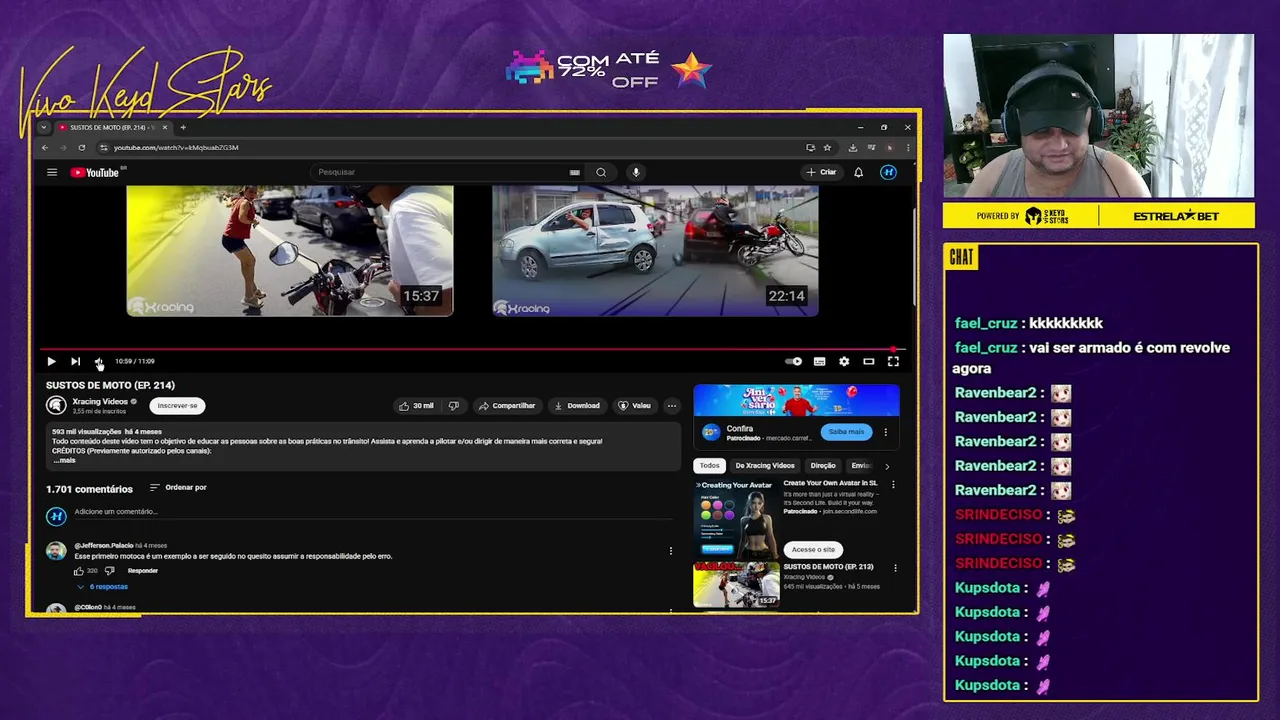This screenshot has height=720, width=1280.
Task: Like the video with 30 mil
Action: pos(416,405)
